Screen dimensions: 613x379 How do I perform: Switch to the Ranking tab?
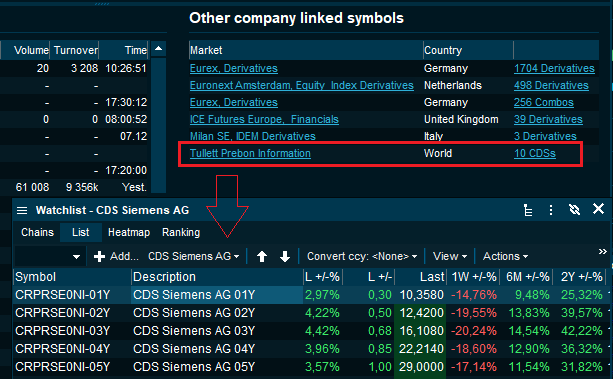(x=181, y=232)
